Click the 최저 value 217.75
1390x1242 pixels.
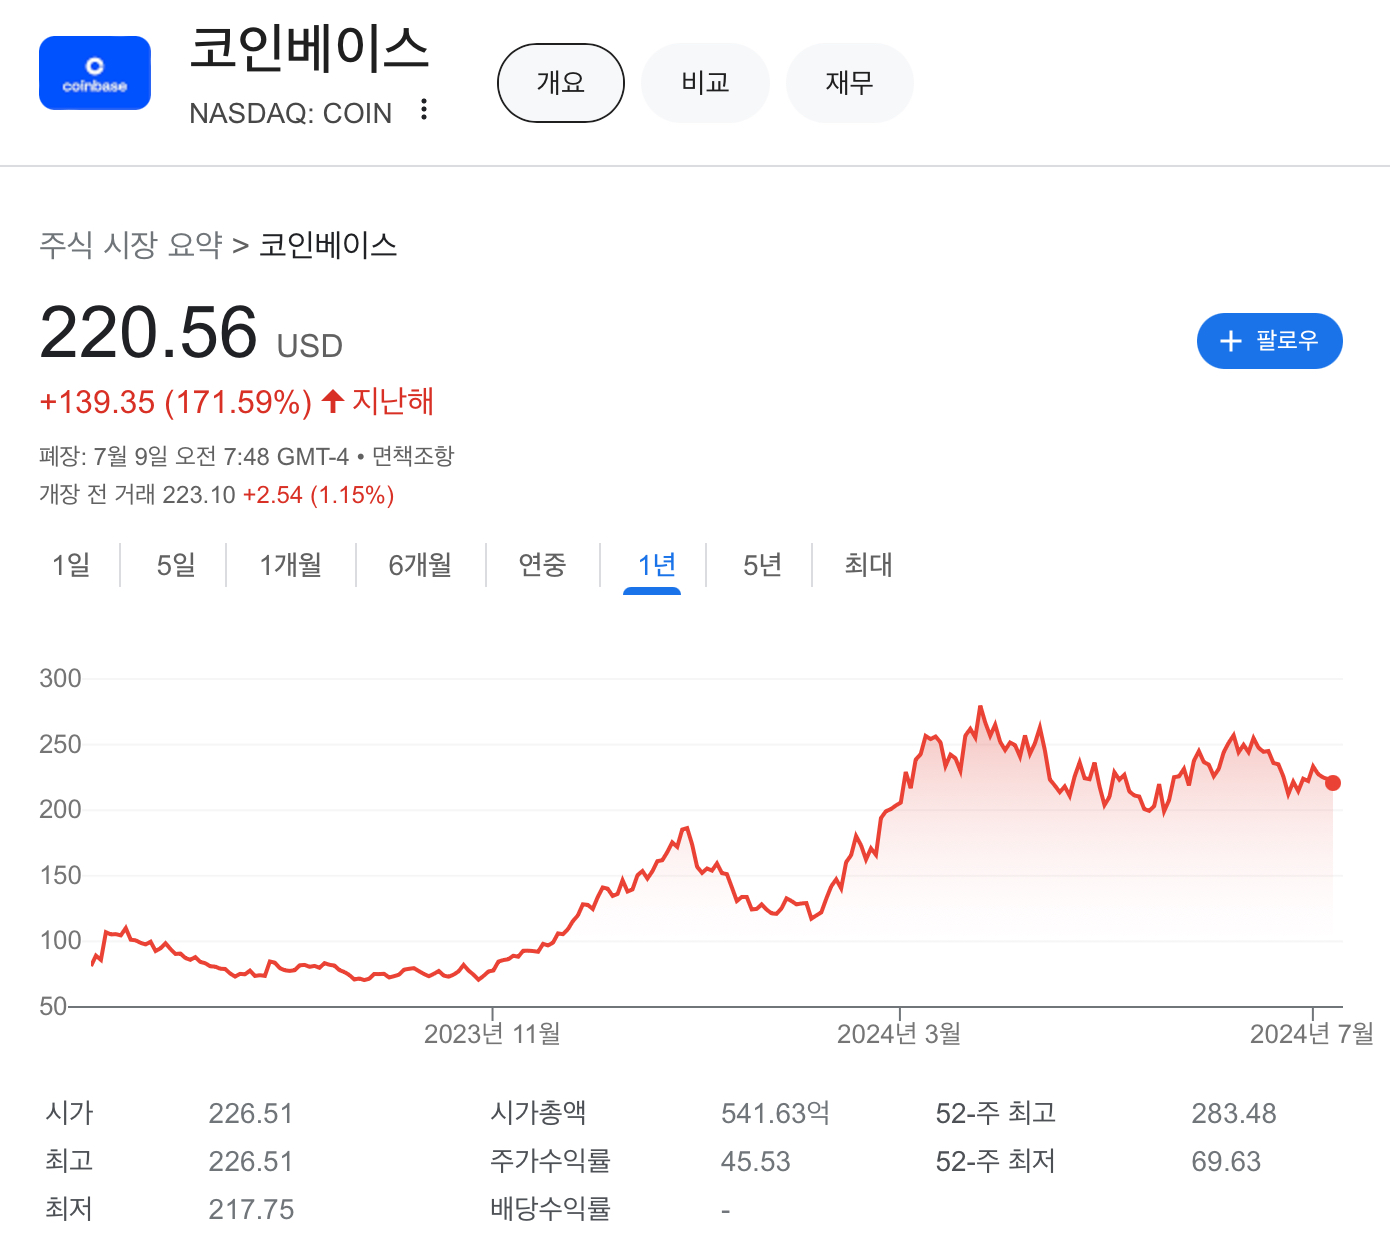(x=251, y=1209)
